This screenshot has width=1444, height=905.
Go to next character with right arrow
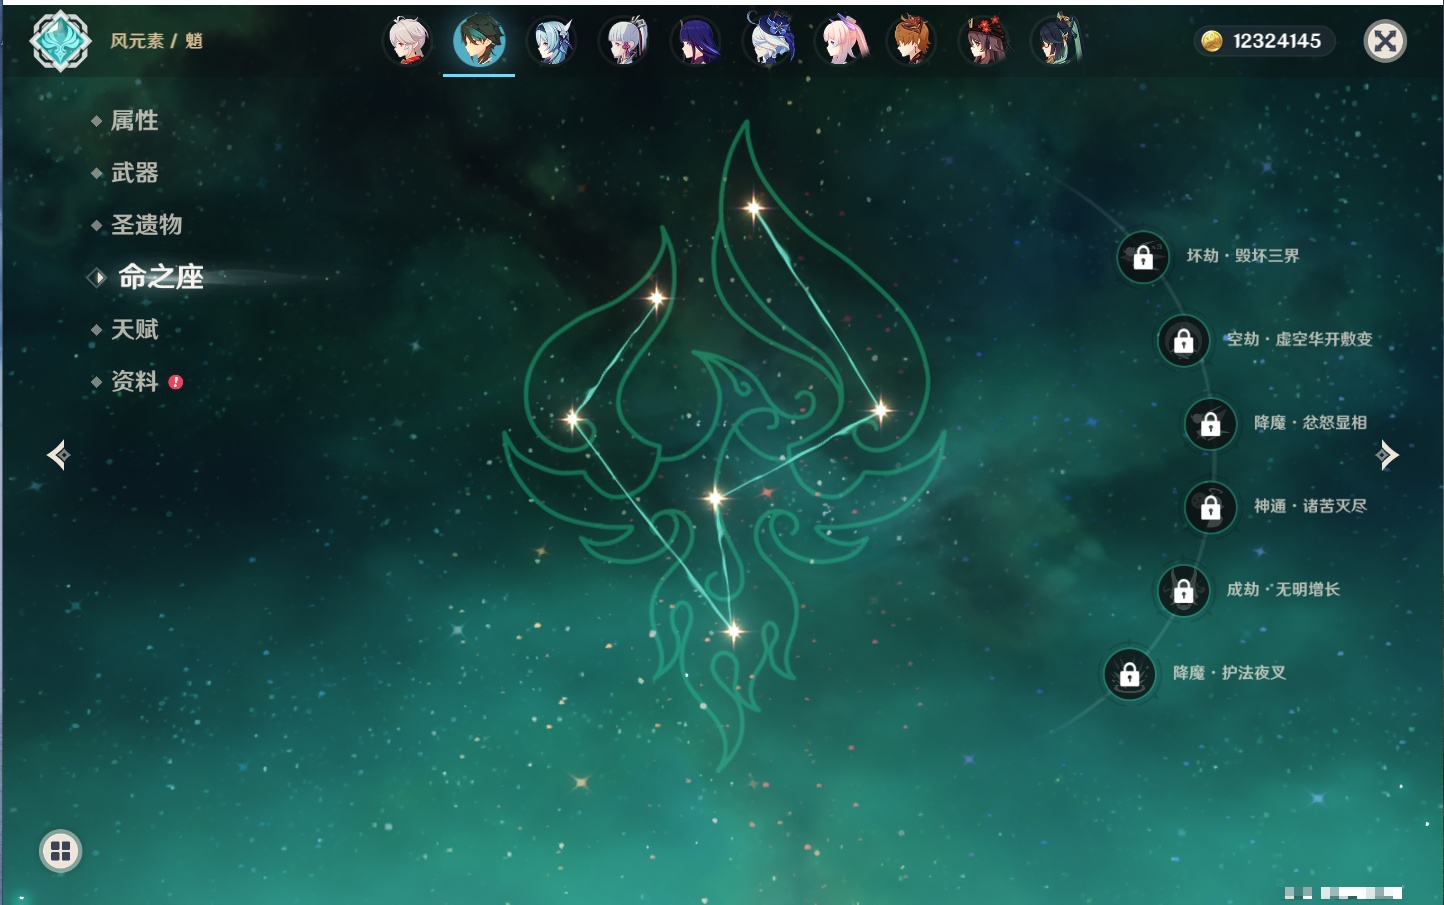(1386, 455)
